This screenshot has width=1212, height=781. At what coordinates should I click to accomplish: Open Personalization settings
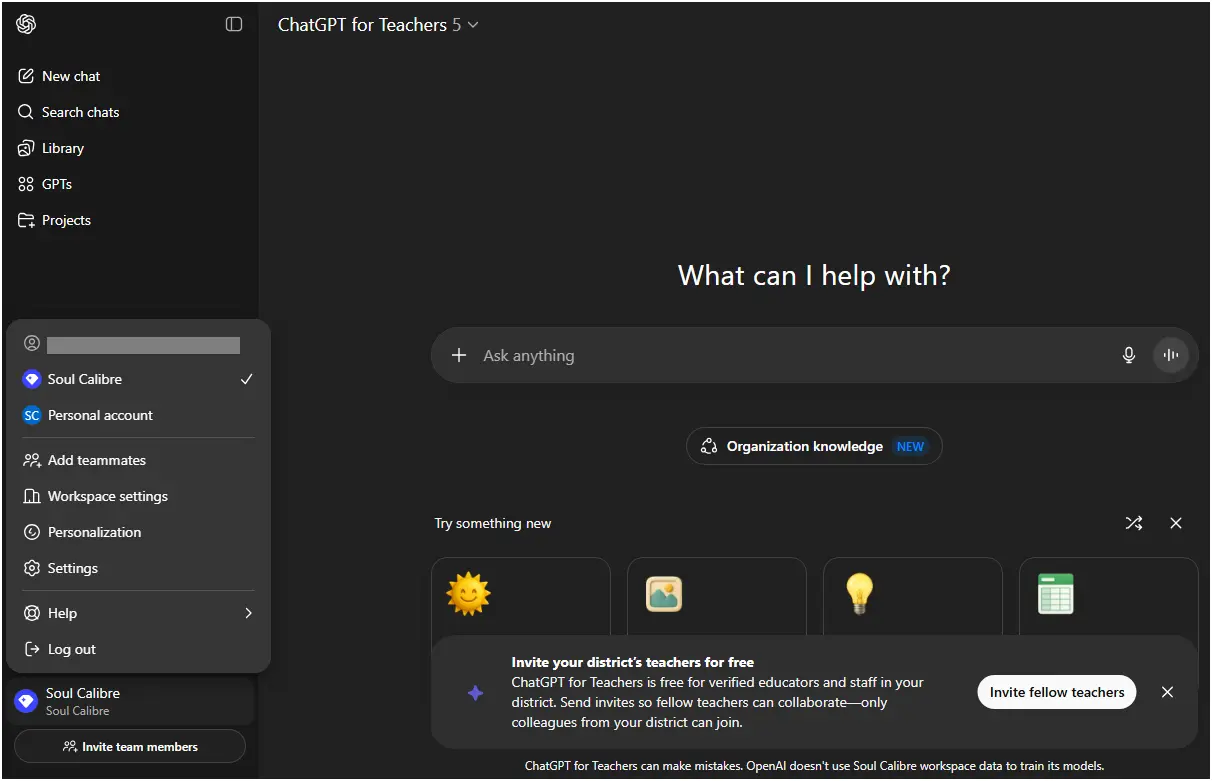click(x=138, y=532)
